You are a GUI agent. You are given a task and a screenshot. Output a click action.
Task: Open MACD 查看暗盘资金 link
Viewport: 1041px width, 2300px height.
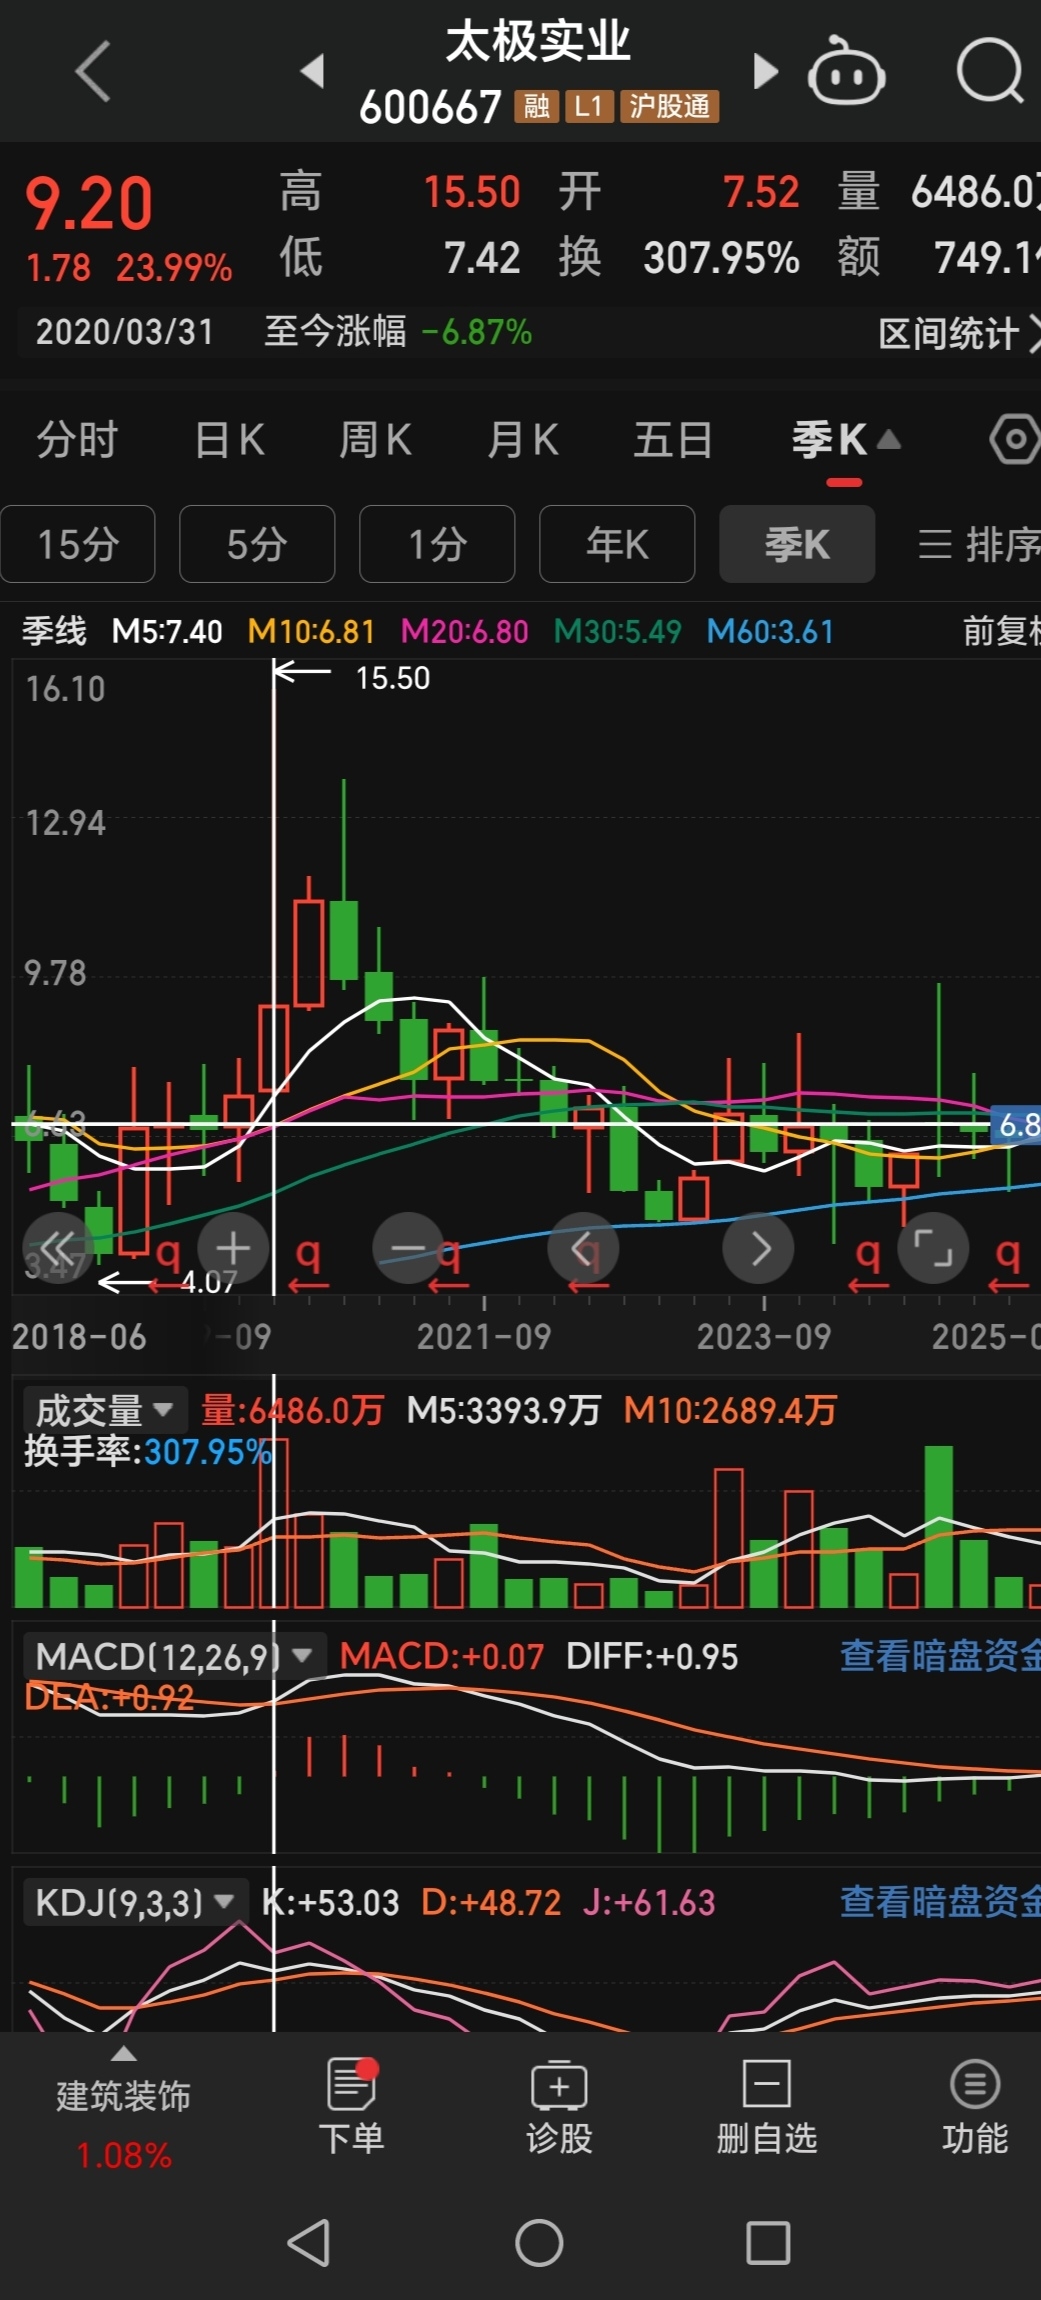[x=940, y=1656]
